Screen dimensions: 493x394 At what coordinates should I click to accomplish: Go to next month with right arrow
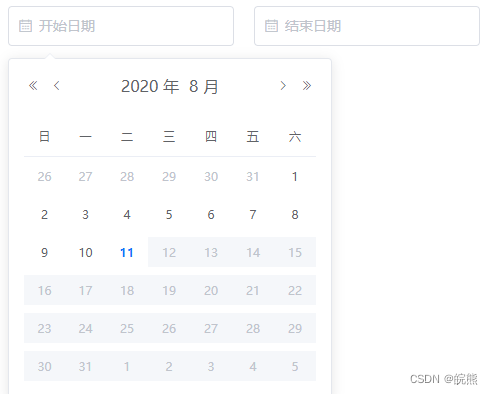click(x=283, y=86)
